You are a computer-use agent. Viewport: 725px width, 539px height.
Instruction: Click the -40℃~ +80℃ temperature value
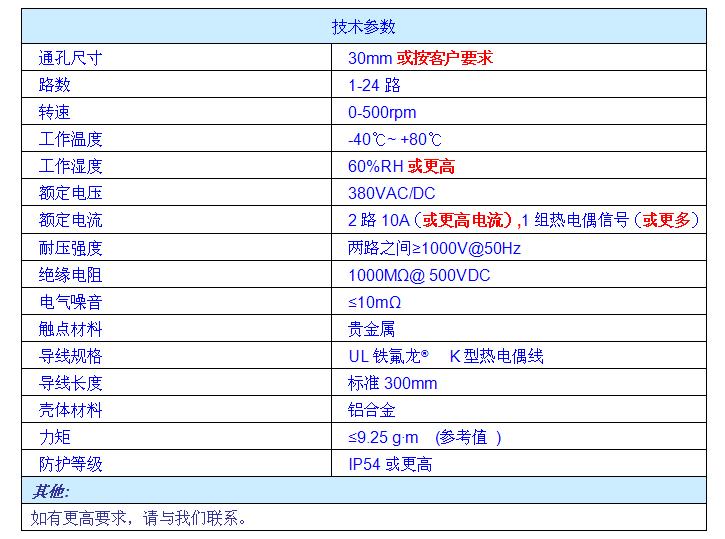[395, 140]
